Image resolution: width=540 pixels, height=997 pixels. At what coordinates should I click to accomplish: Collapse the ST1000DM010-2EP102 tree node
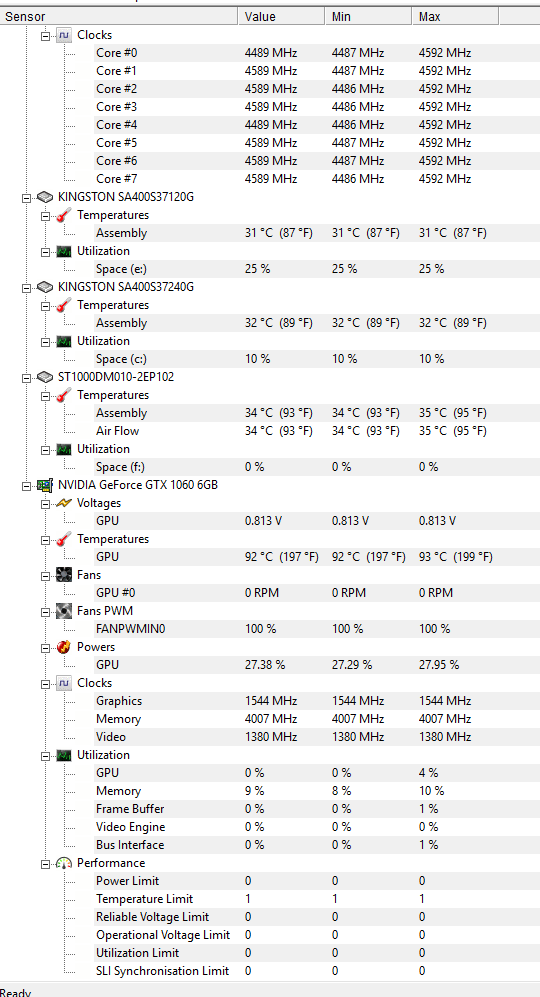tap(26, 378)
